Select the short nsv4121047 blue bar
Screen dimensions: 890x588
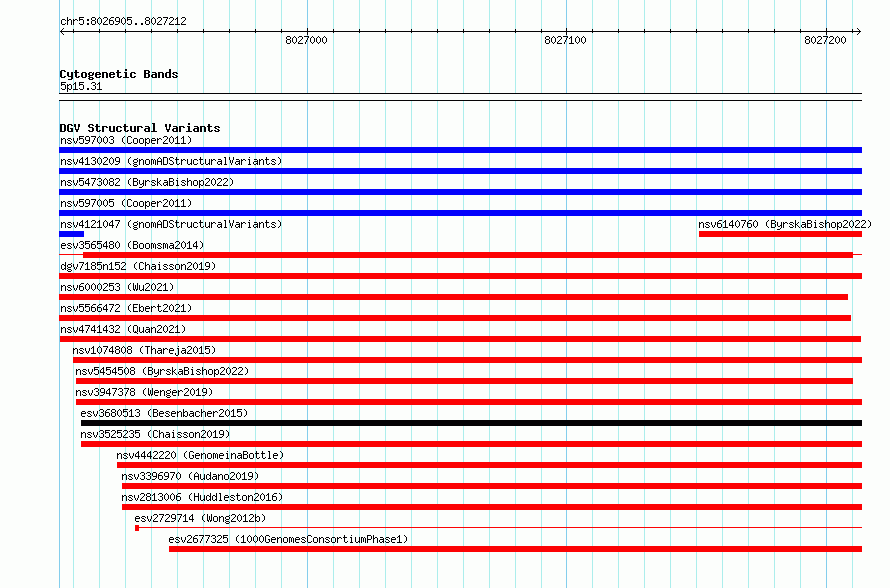(x=72, y=234)
